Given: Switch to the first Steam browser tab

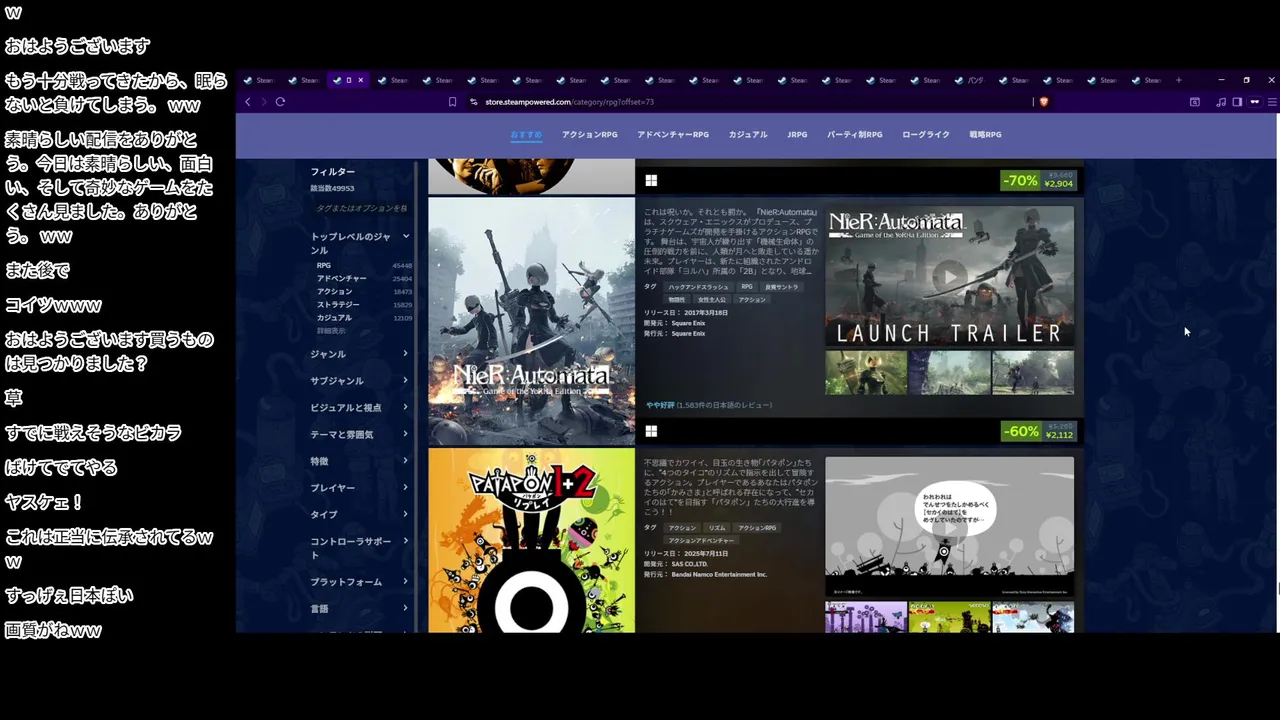Looking at the screenshot, I should click(258, 80).
